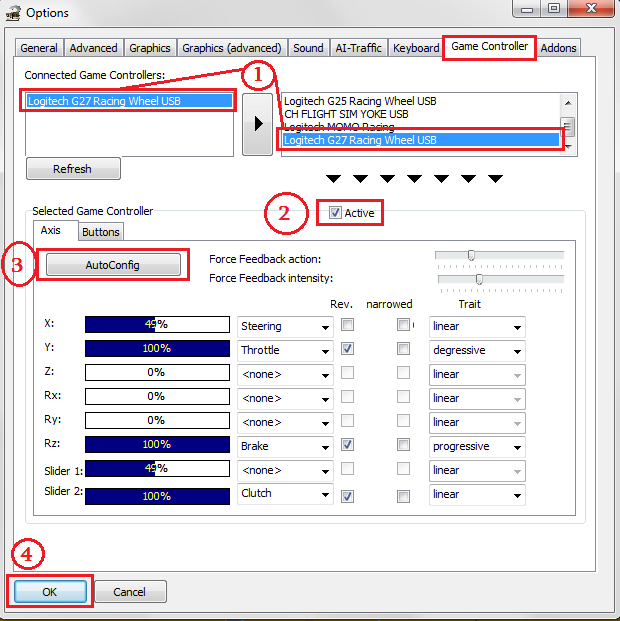Screen dimensions: 620x621
Task: Enable narrowed checkbox for Rz Brake axis
Action: (x=403, y=445)
